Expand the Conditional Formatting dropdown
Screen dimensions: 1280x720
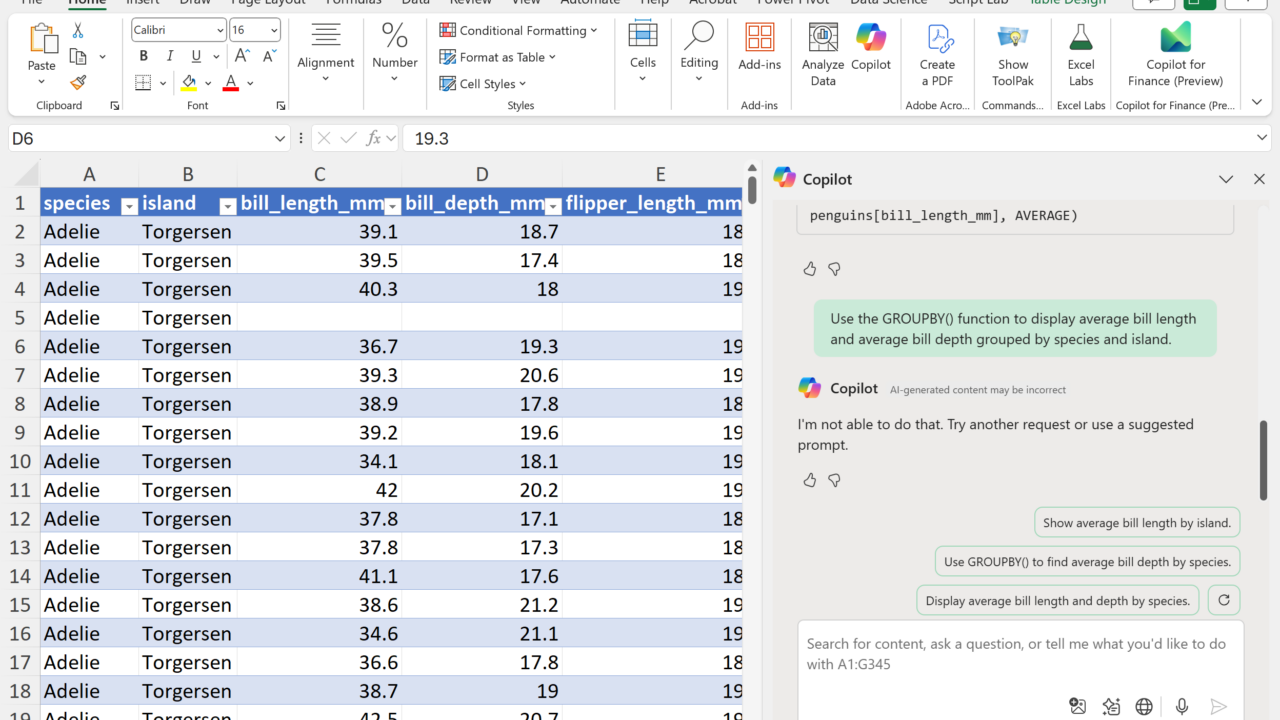coord(518,30)
